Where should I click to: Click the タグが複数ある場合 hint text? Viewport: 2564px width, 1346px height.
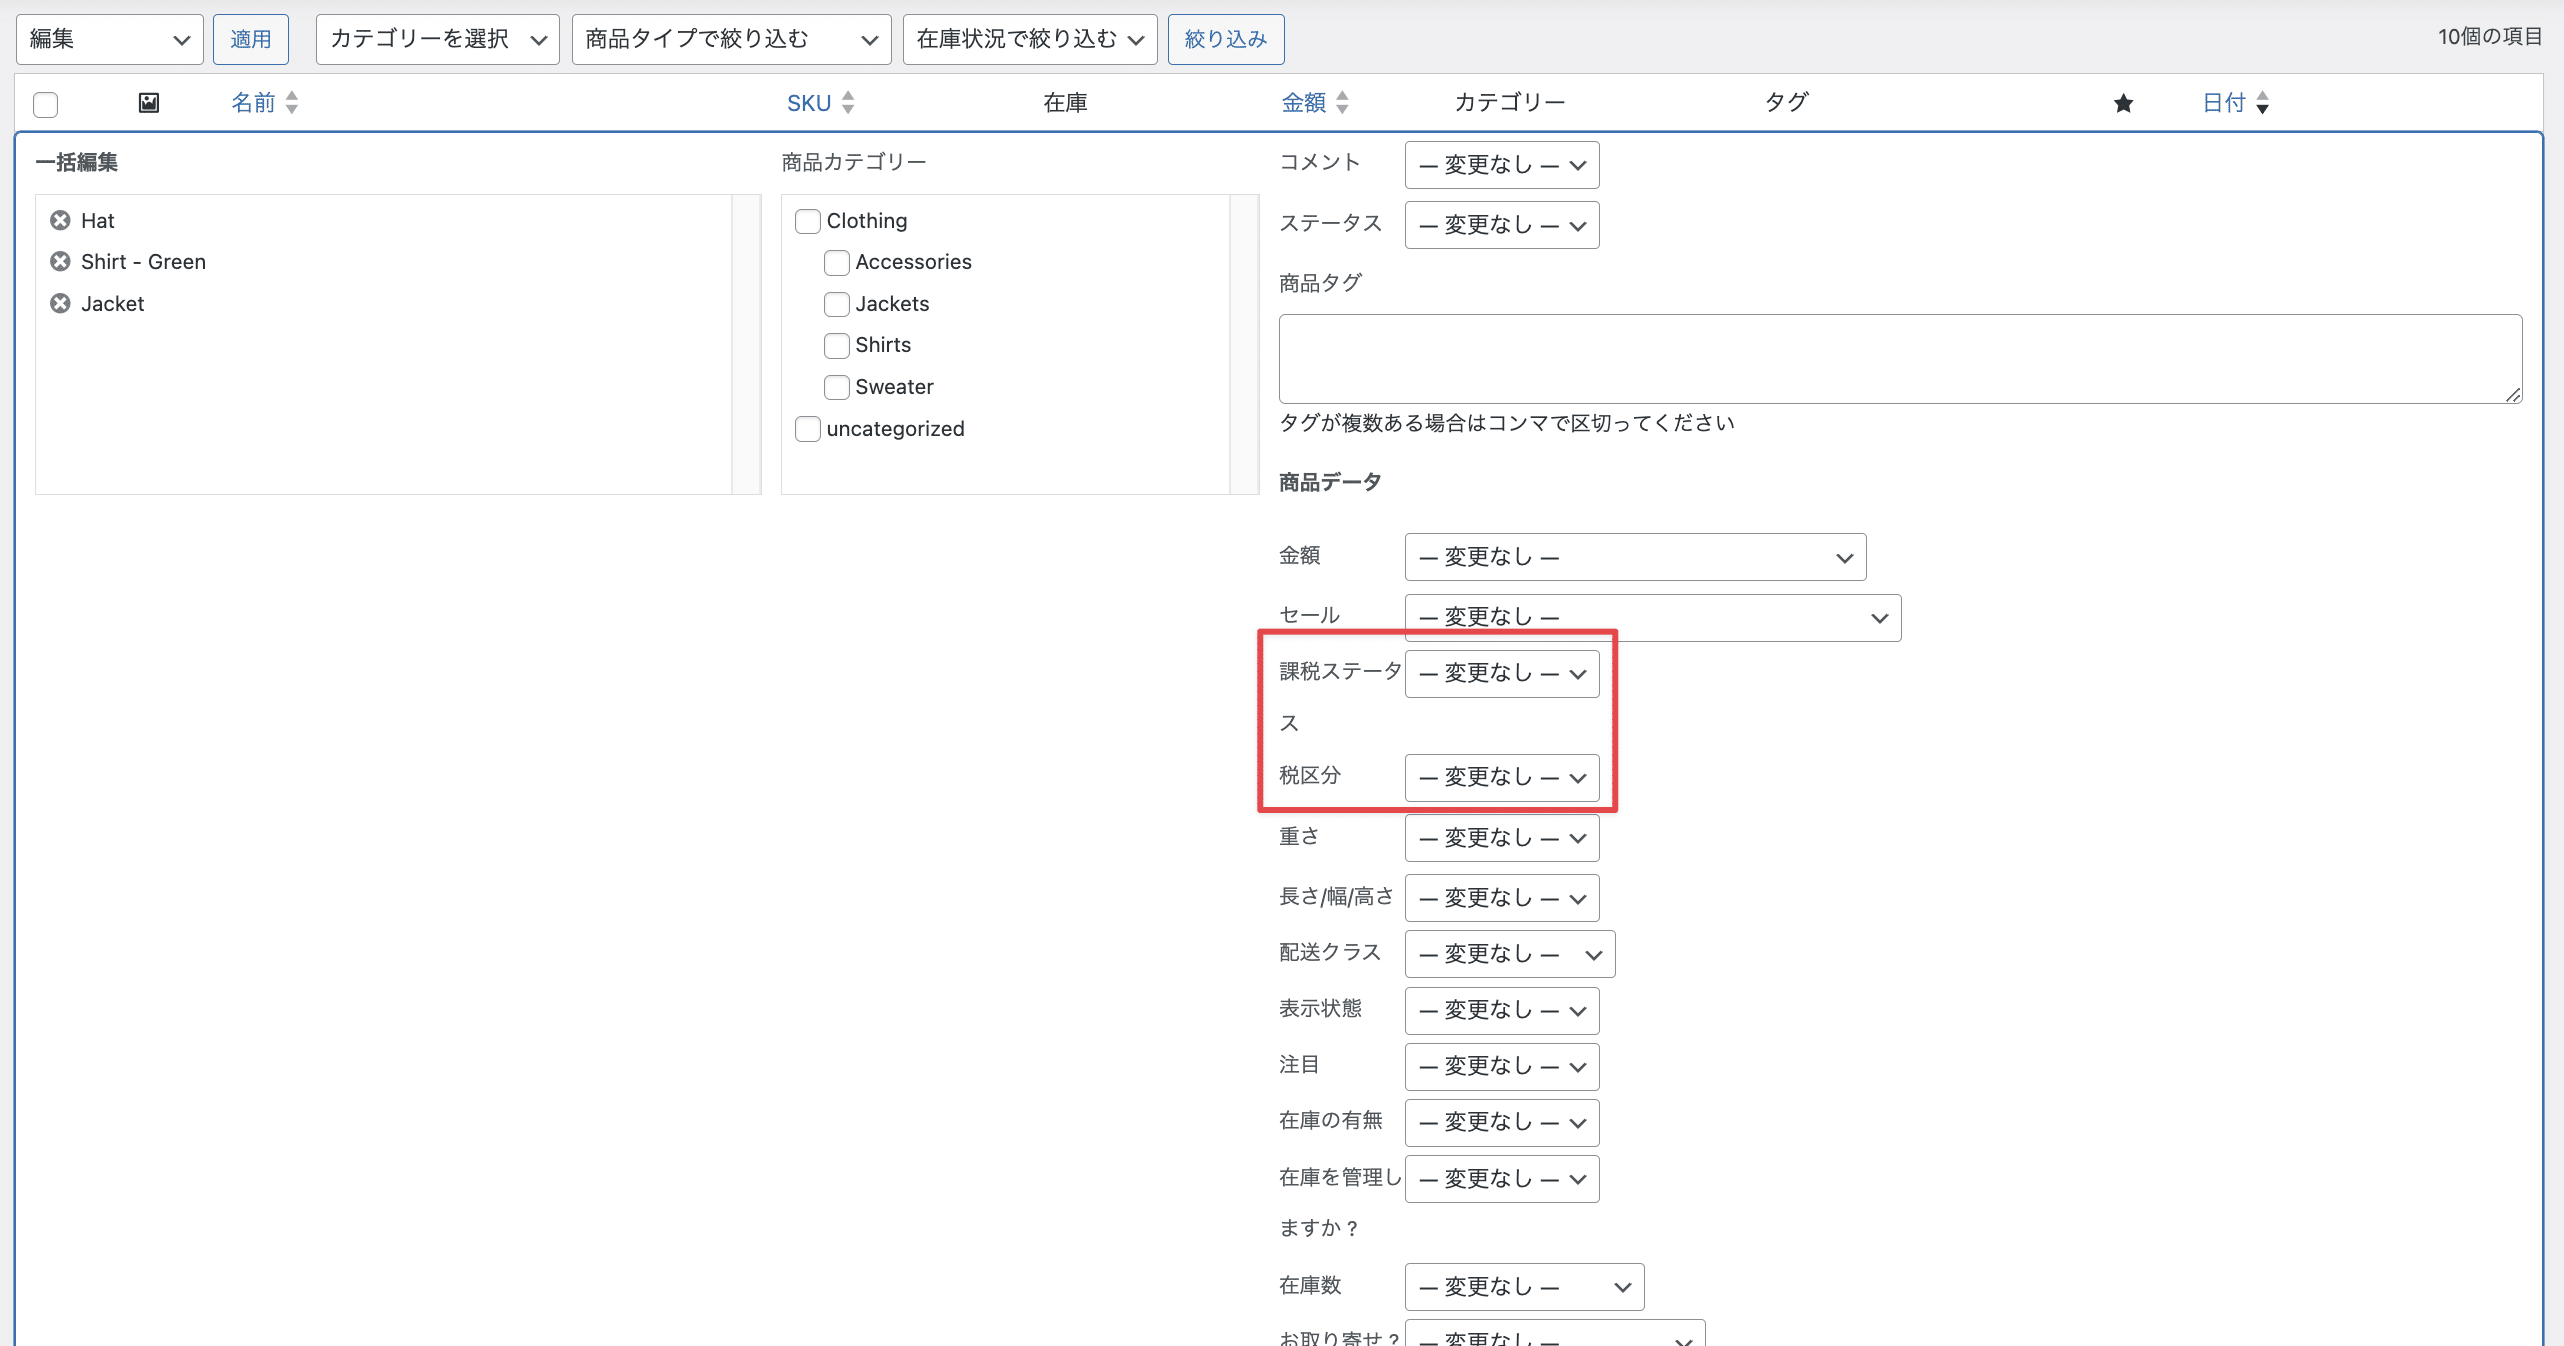[x=1507, y=423]
